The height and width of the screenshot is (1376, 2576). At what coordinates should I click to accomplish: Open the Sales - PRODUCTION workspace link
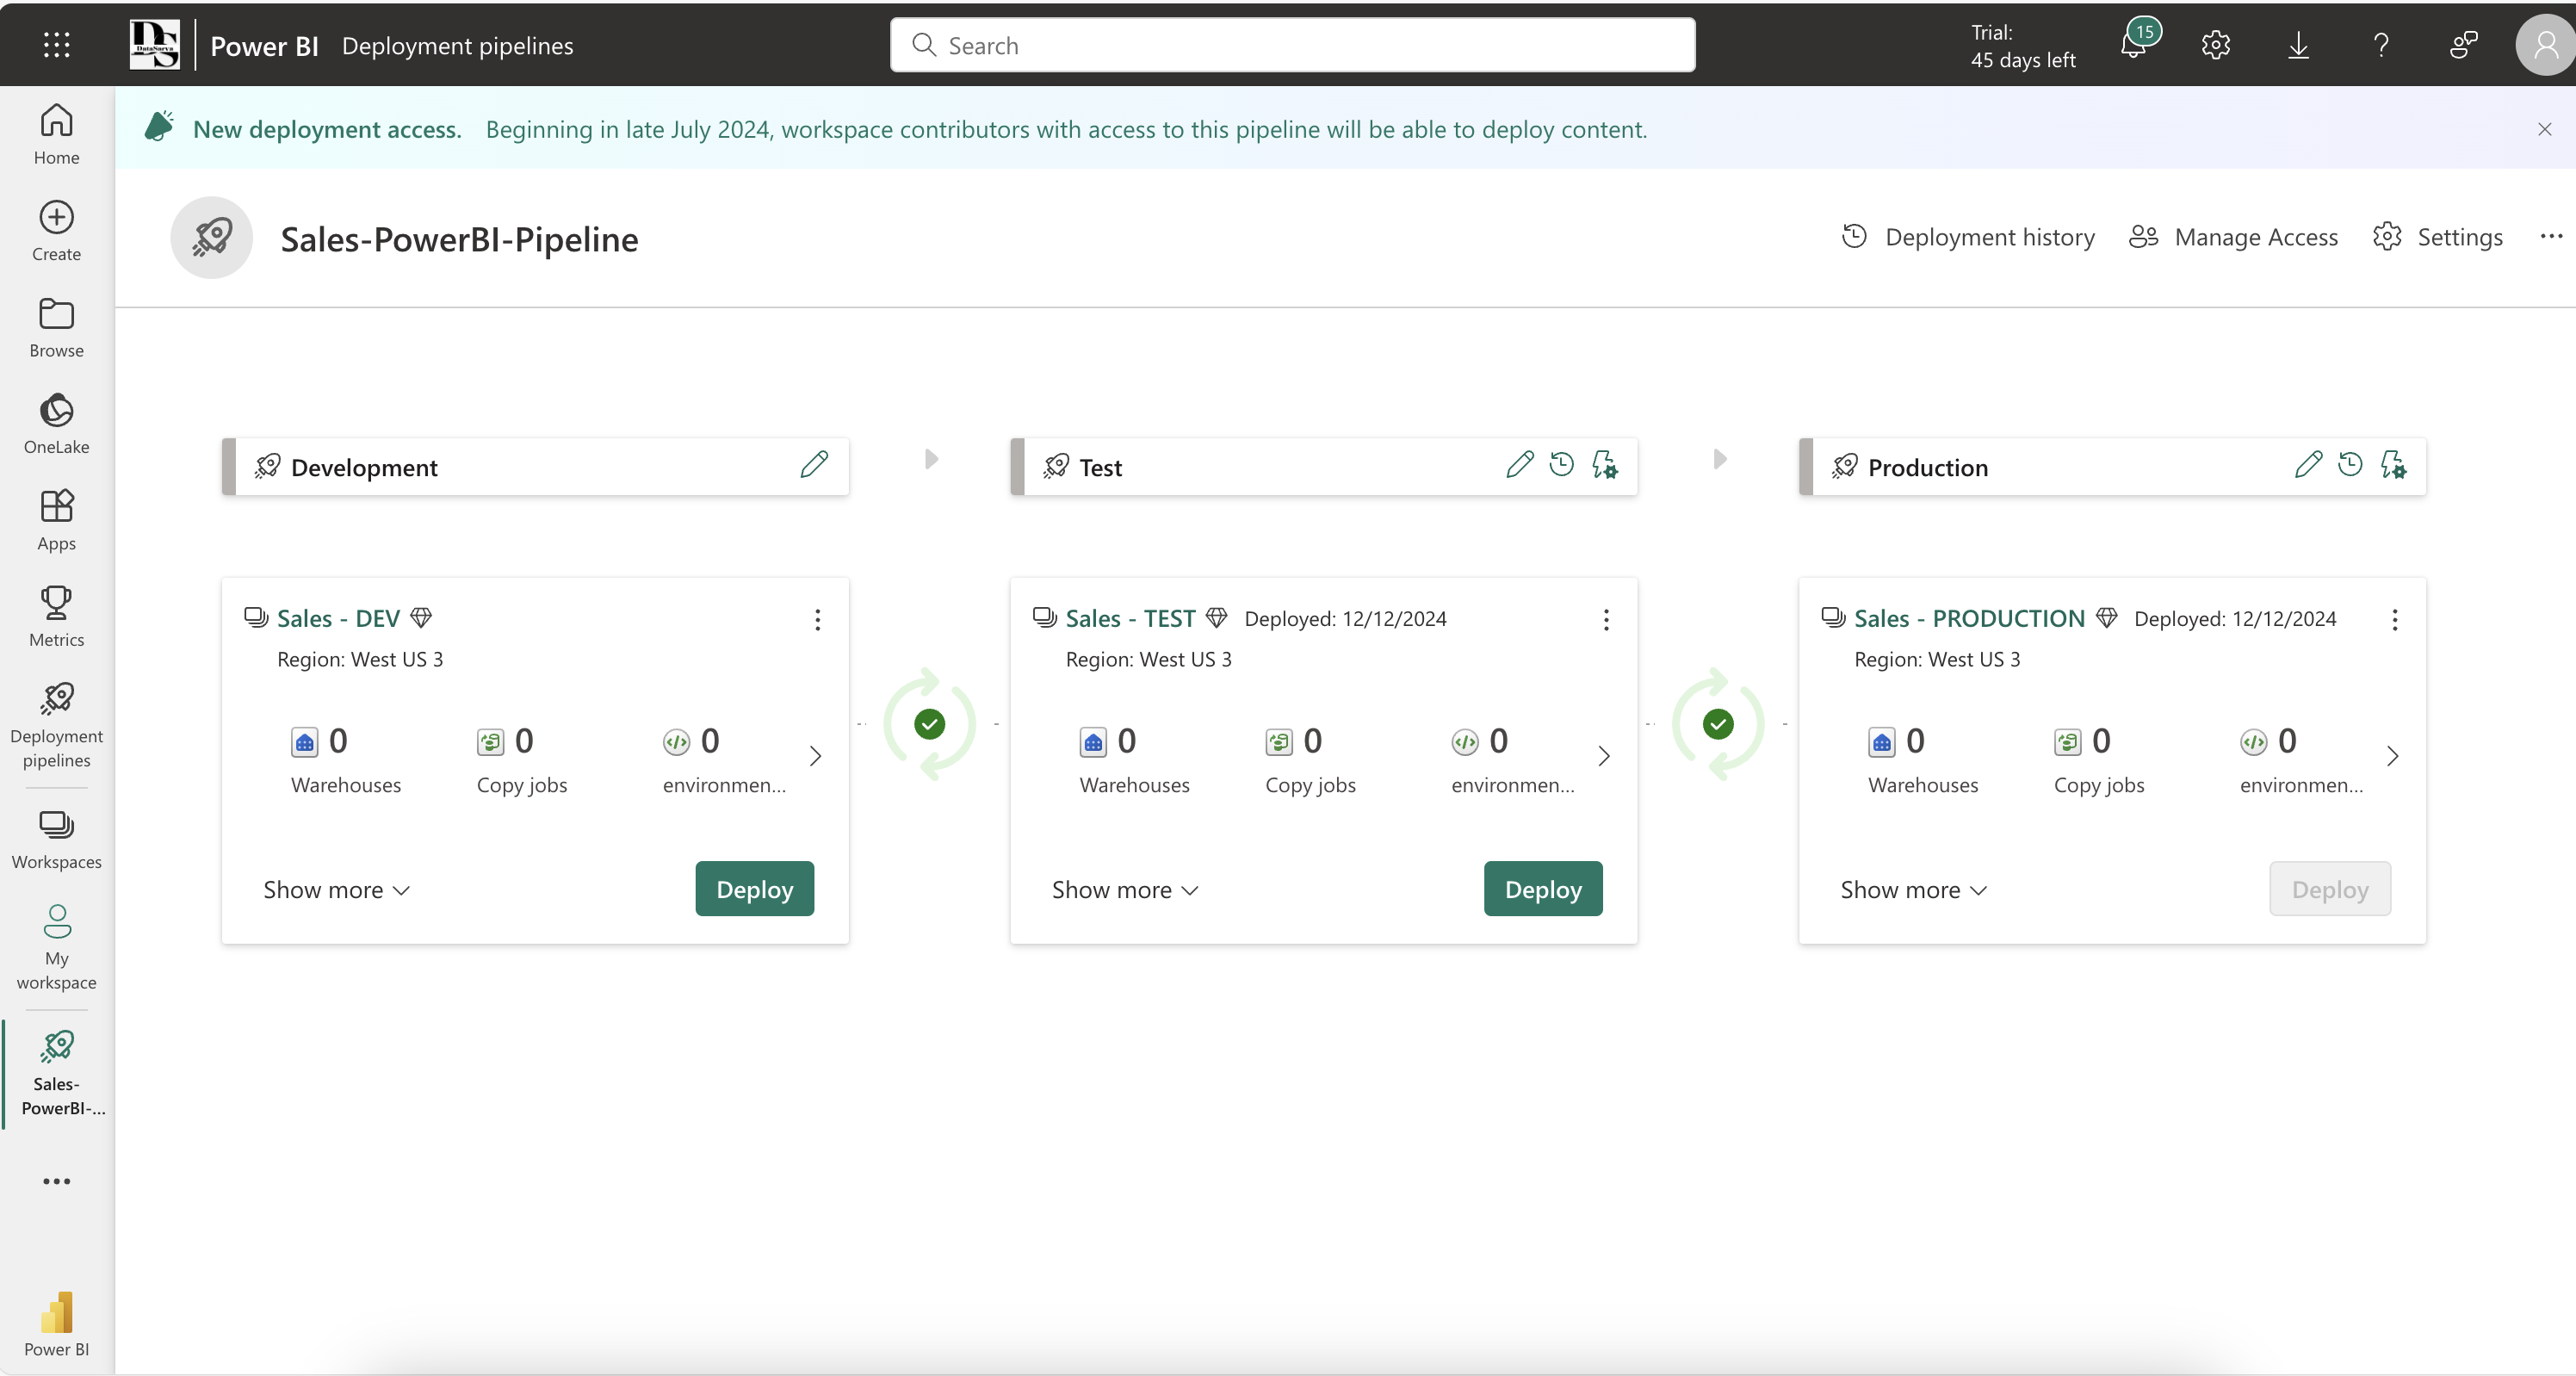1969,618
